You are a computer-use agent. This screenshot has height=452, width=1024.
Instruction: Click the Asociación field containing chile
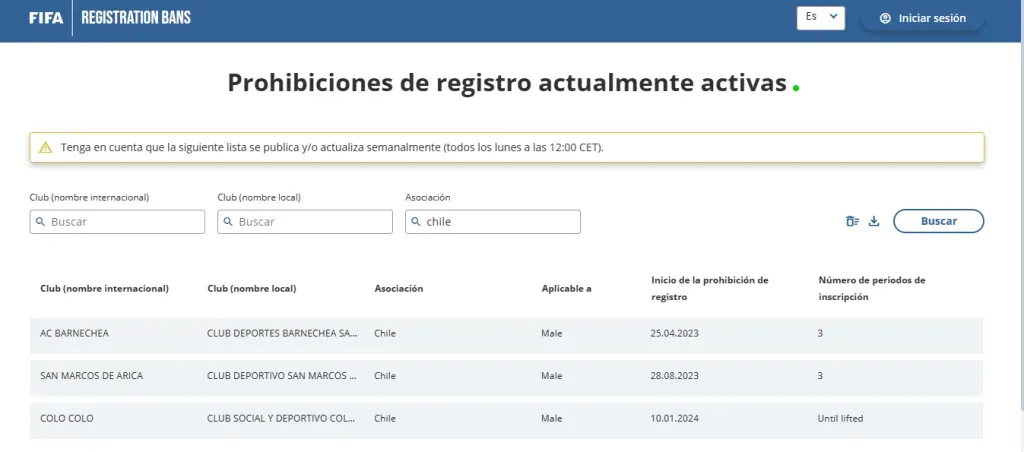[493, 221]
